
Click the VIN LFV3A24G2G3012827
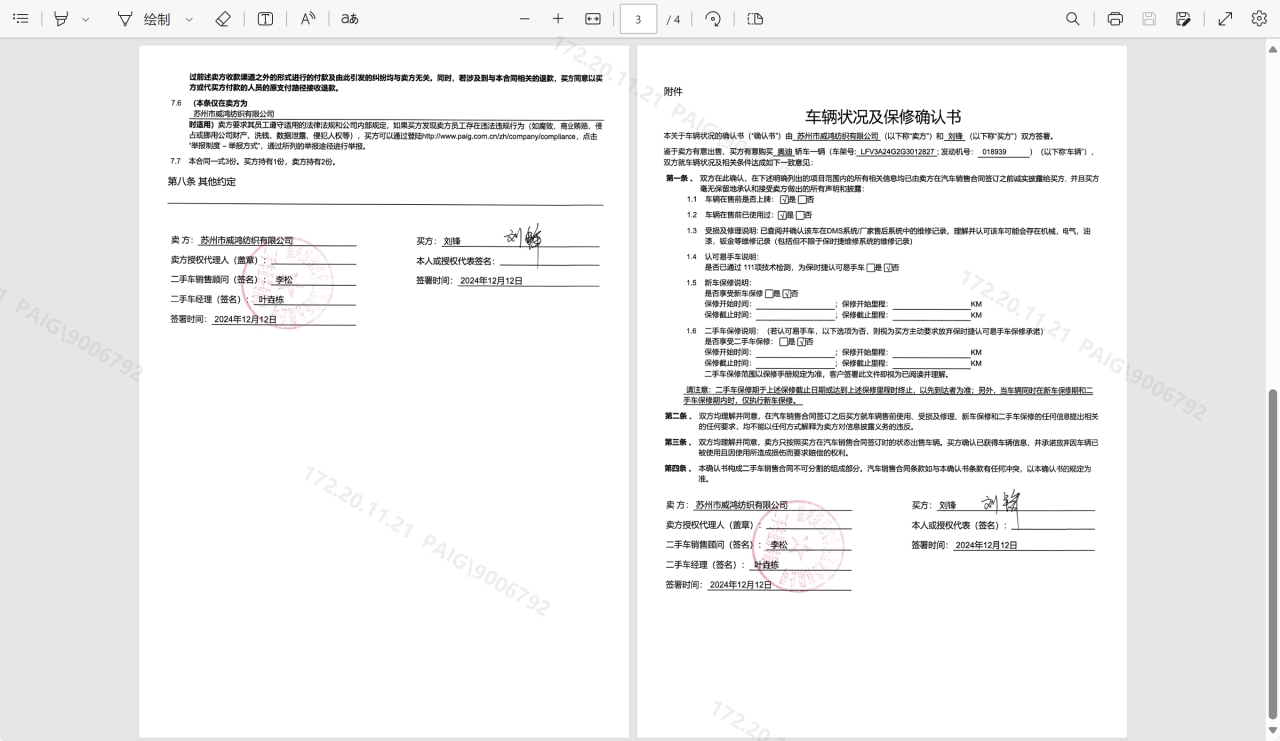897,152
